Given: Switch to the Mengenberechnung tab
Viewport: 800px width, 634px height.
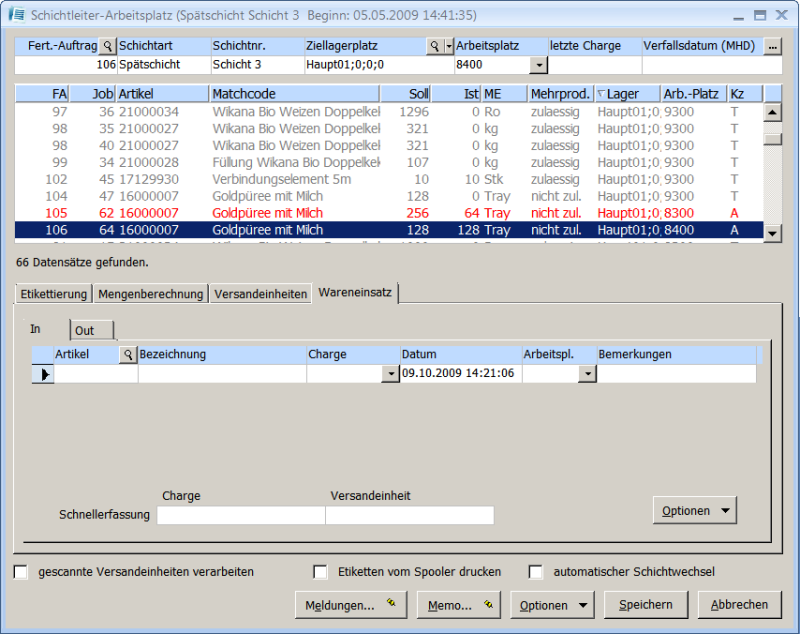Looking at the screenshot, I should [x=152, y=294].
